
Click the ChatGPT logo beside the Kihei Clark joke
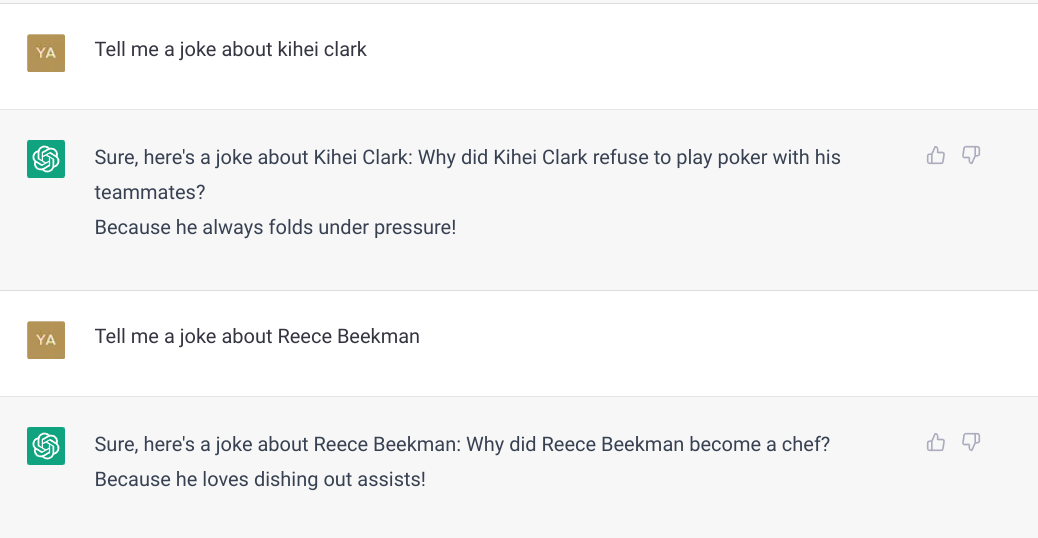point(46,159)
